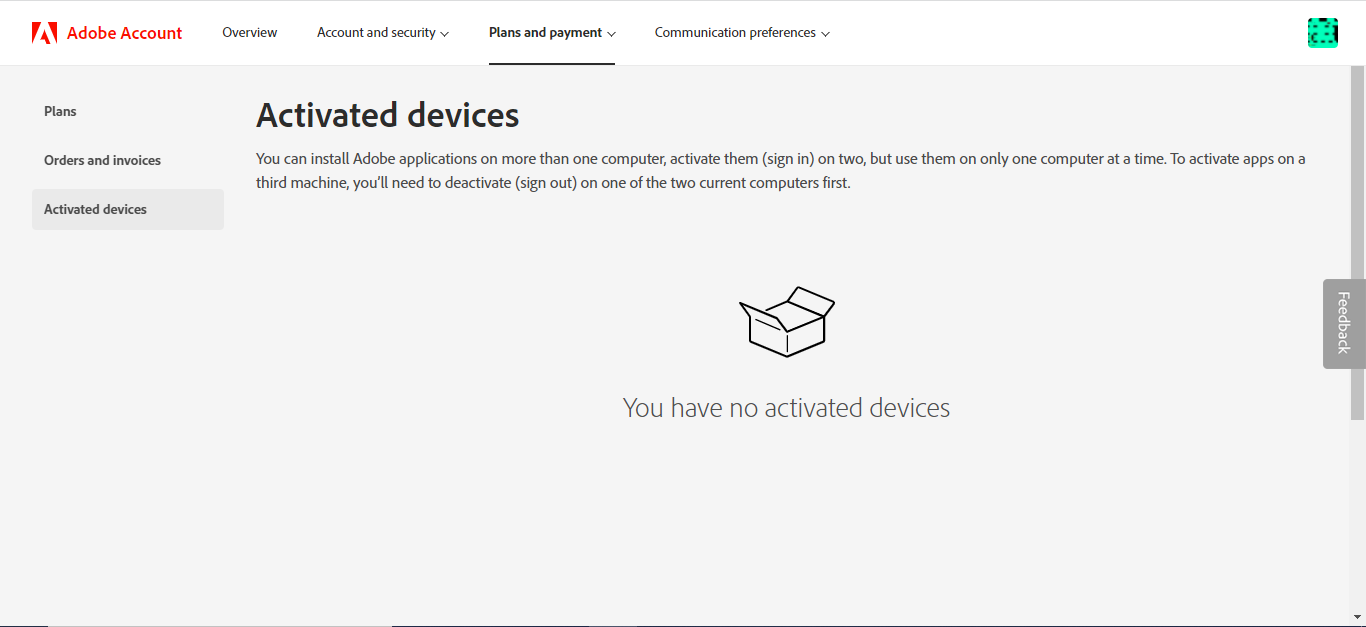
Task: Select the Plans and payment menu label
Action: 545,33
